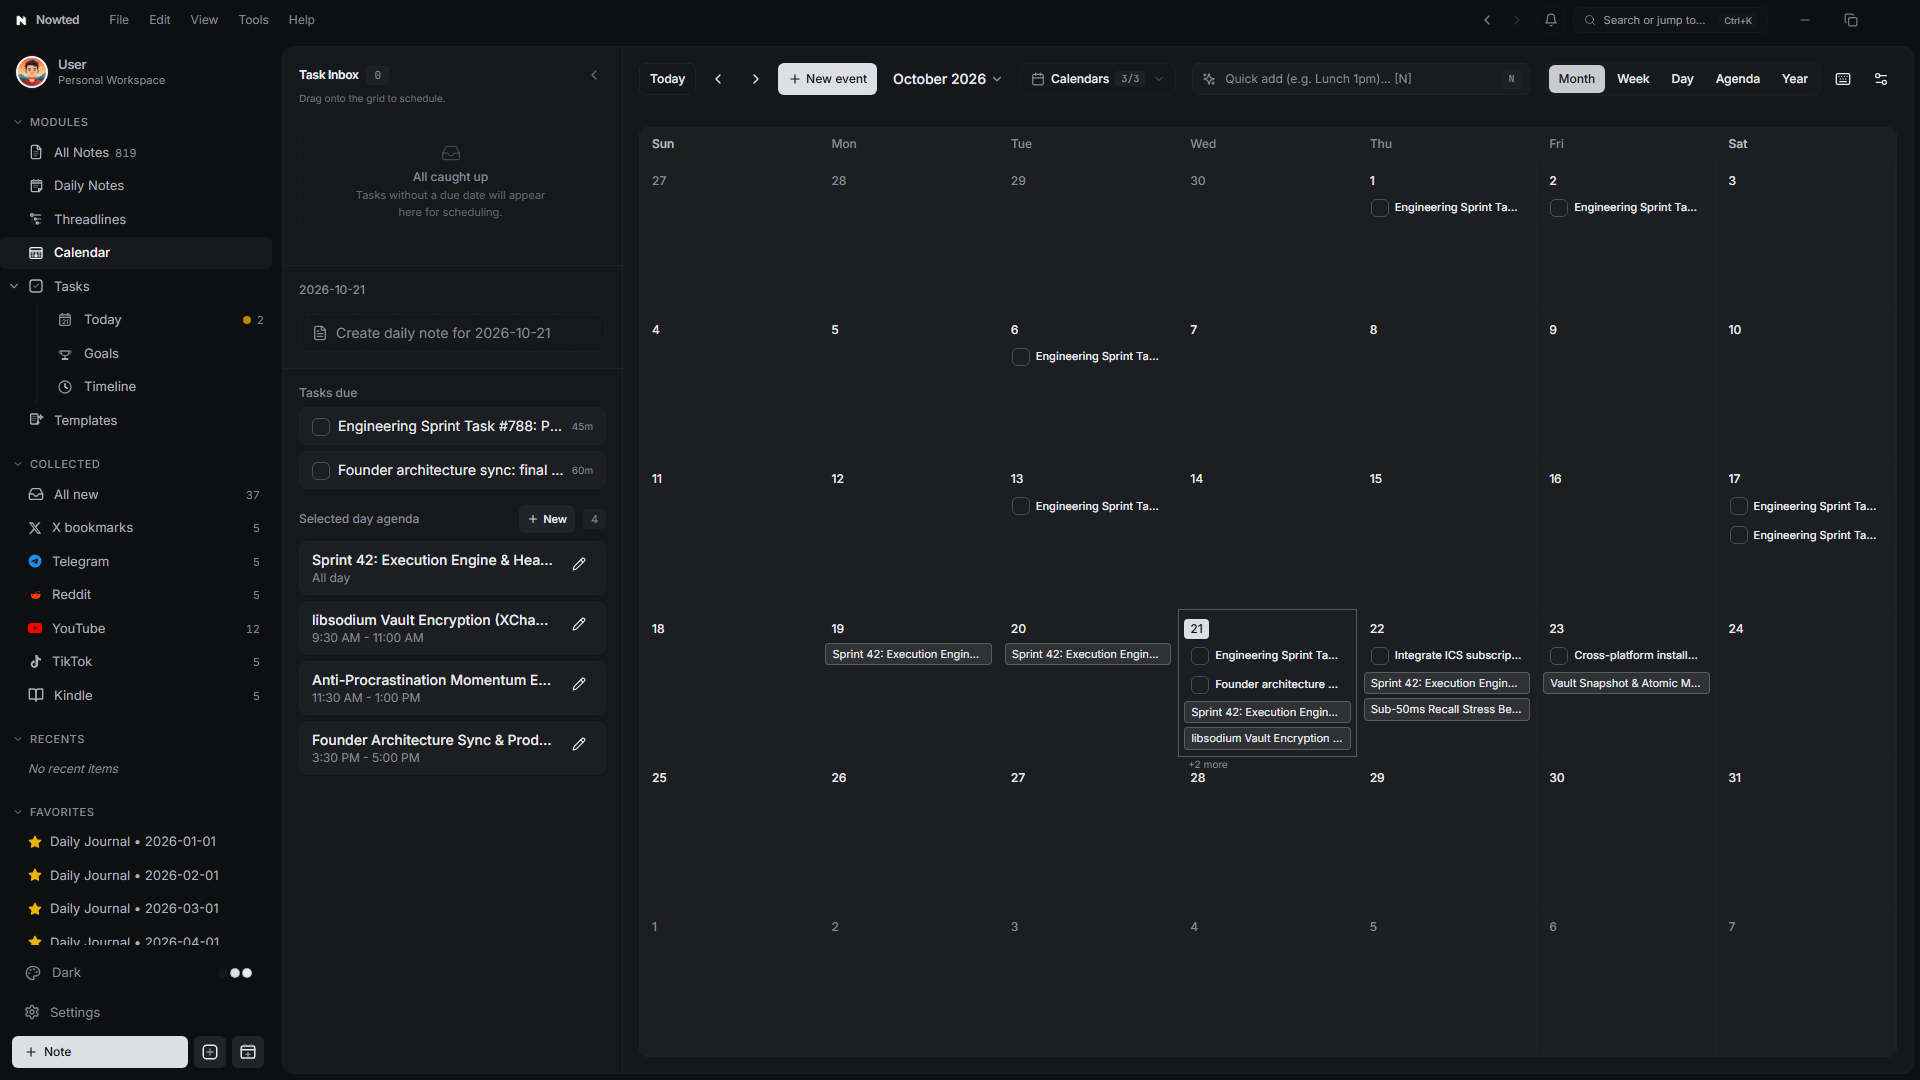Click the add-box icon next to Note
This screenshot has height=1080, width=1920.
(210, 1052)
